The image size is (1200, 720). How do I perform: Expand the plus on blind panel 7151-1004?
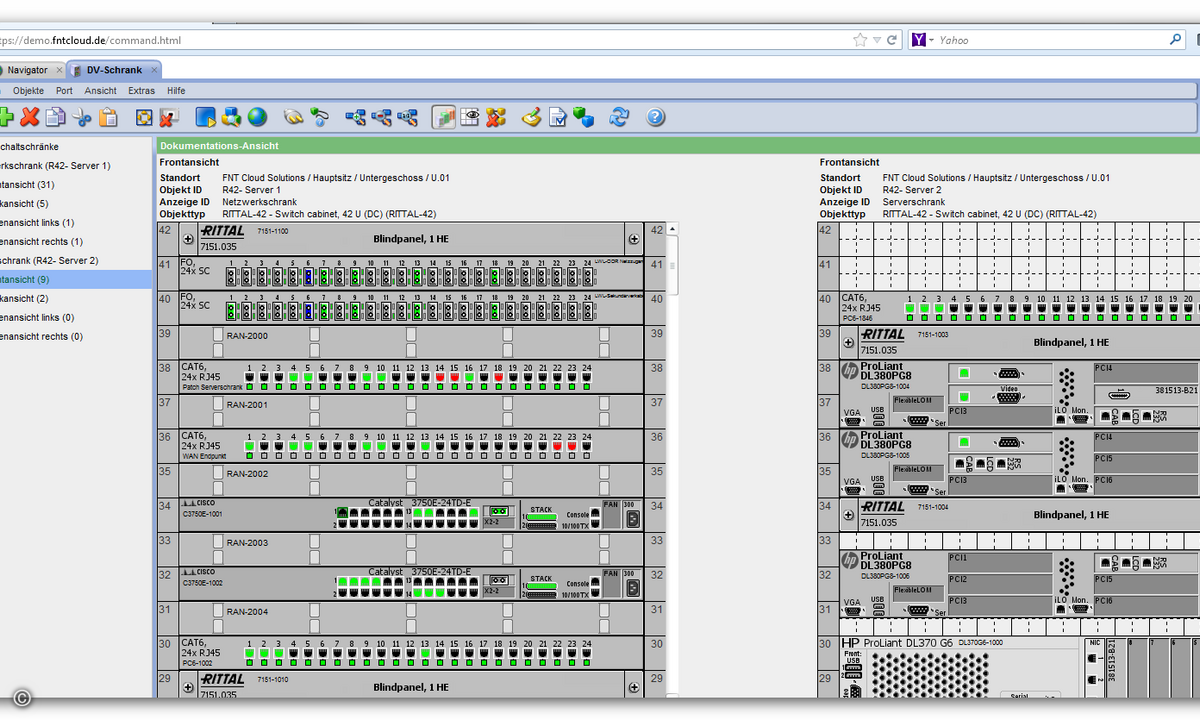coord(849,514)
